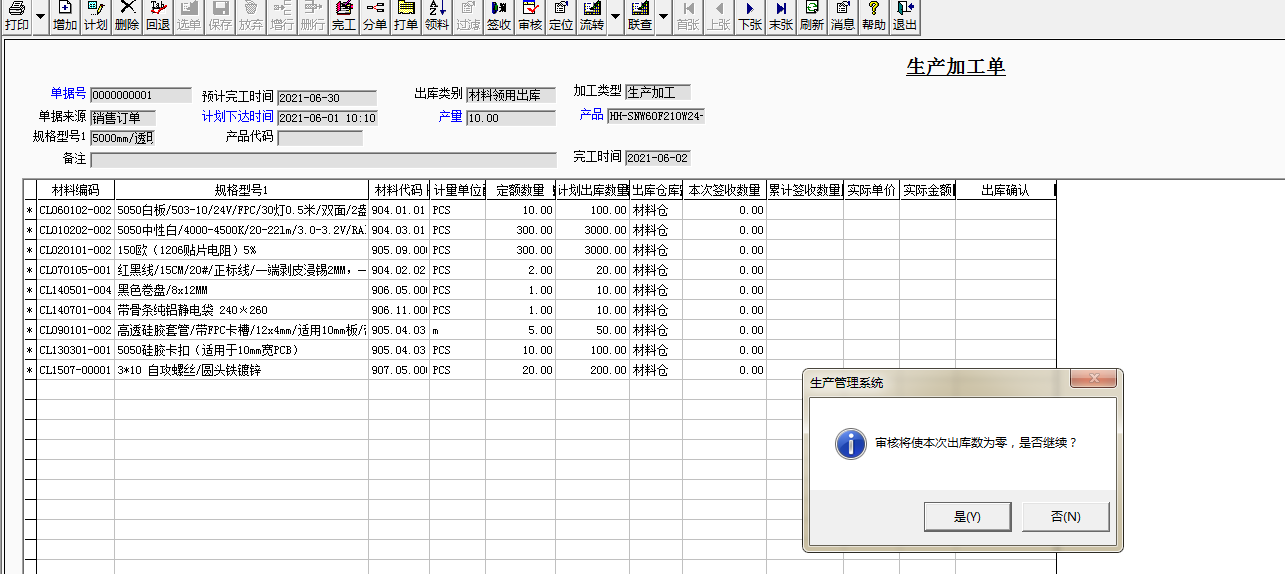The image size is (1285, 574).
Task: Select row CL060102-002 material code
Action: click(75, 210)
